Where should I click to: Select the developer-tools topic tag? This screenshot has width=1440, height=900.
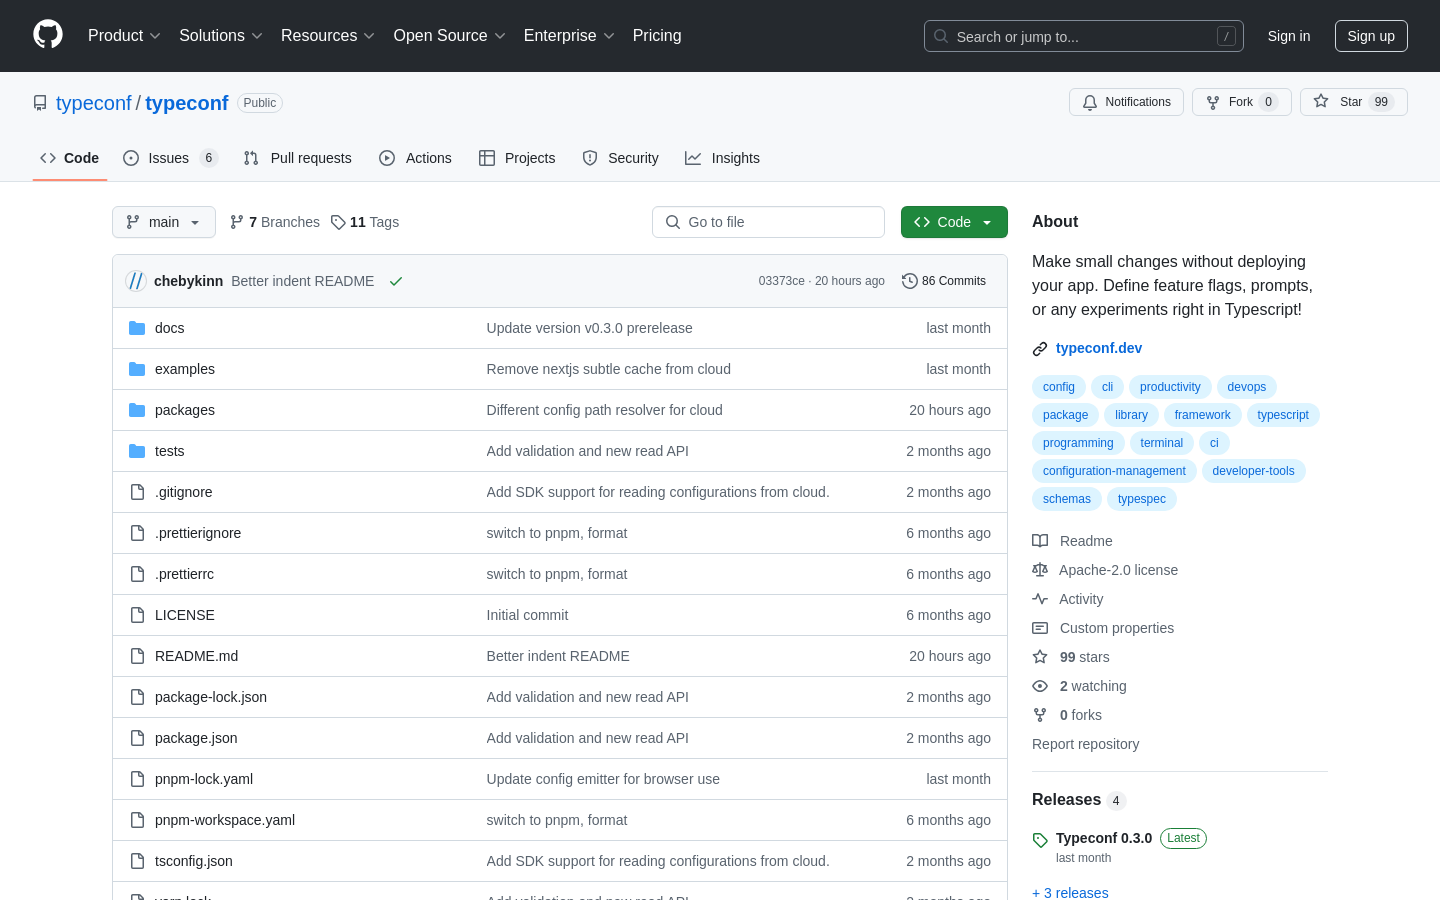pos(1253,471)
